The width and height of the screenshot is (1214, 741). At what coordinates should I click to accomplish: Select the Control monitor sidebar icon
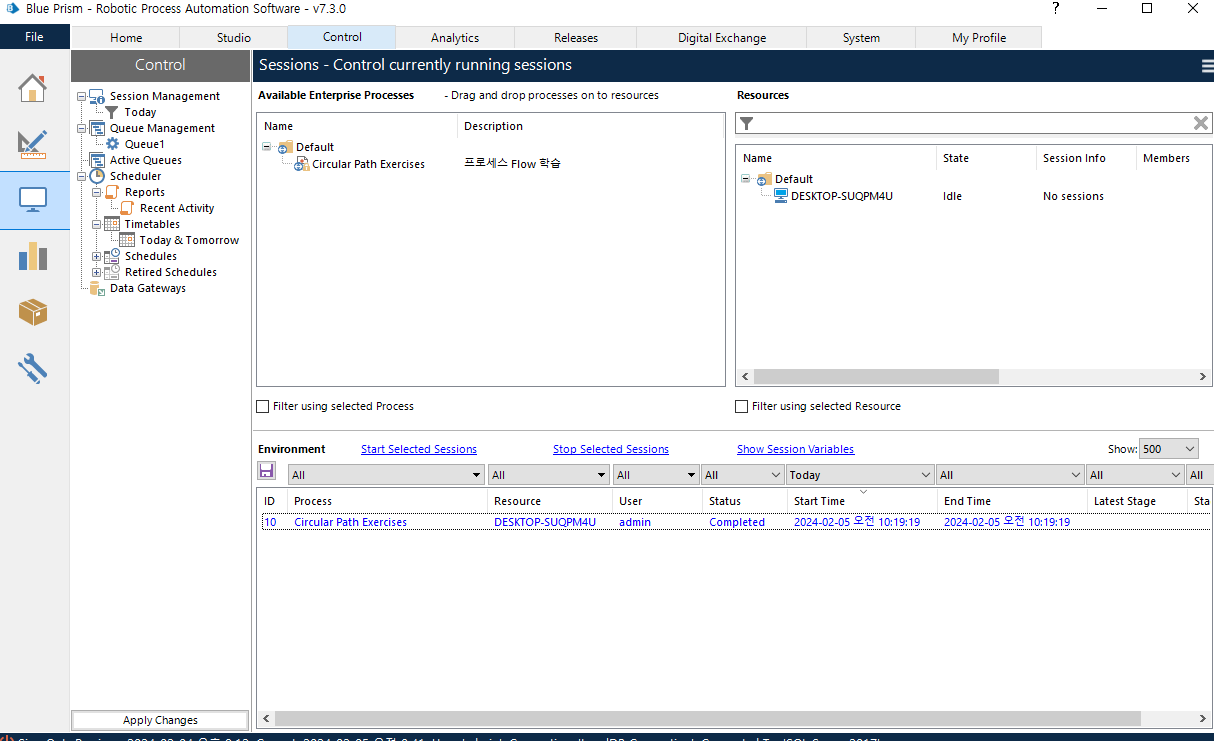coord(33,200)
